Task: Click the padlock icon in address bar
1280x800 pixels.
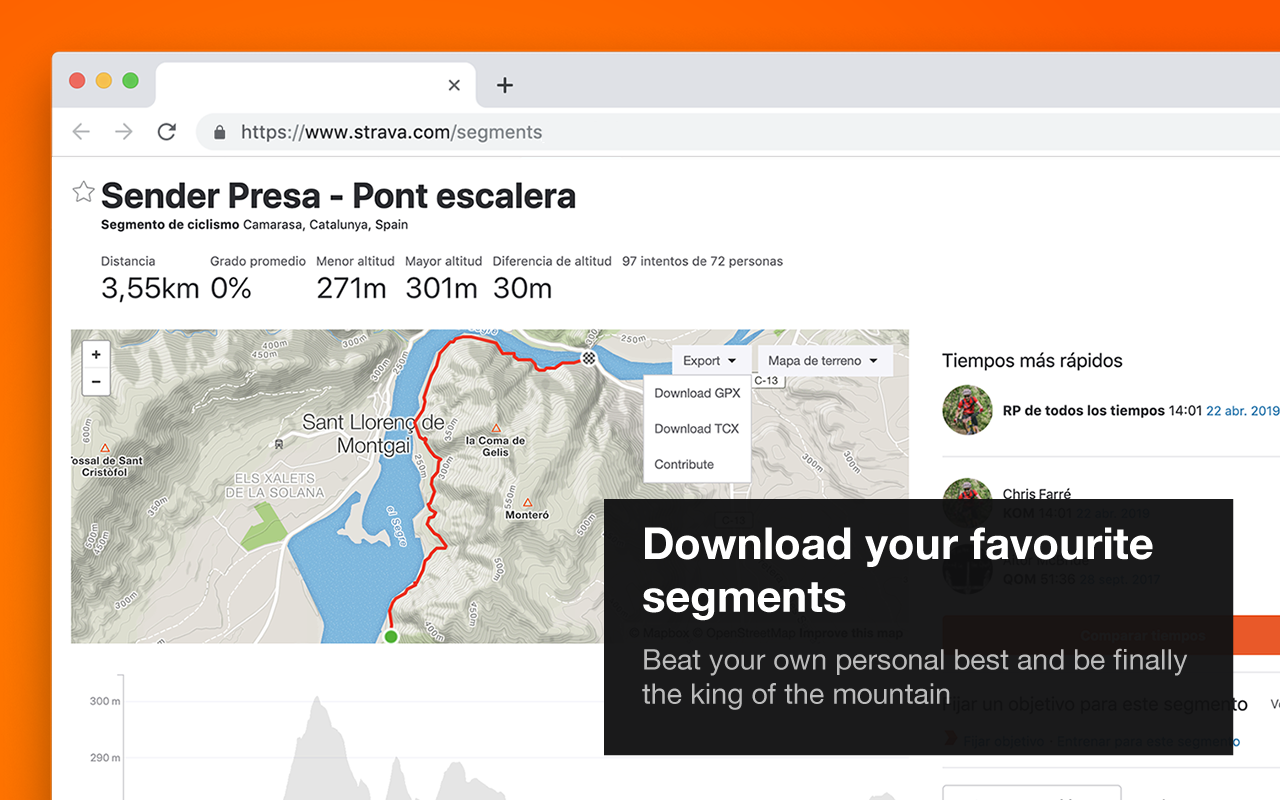Action: 219,132
